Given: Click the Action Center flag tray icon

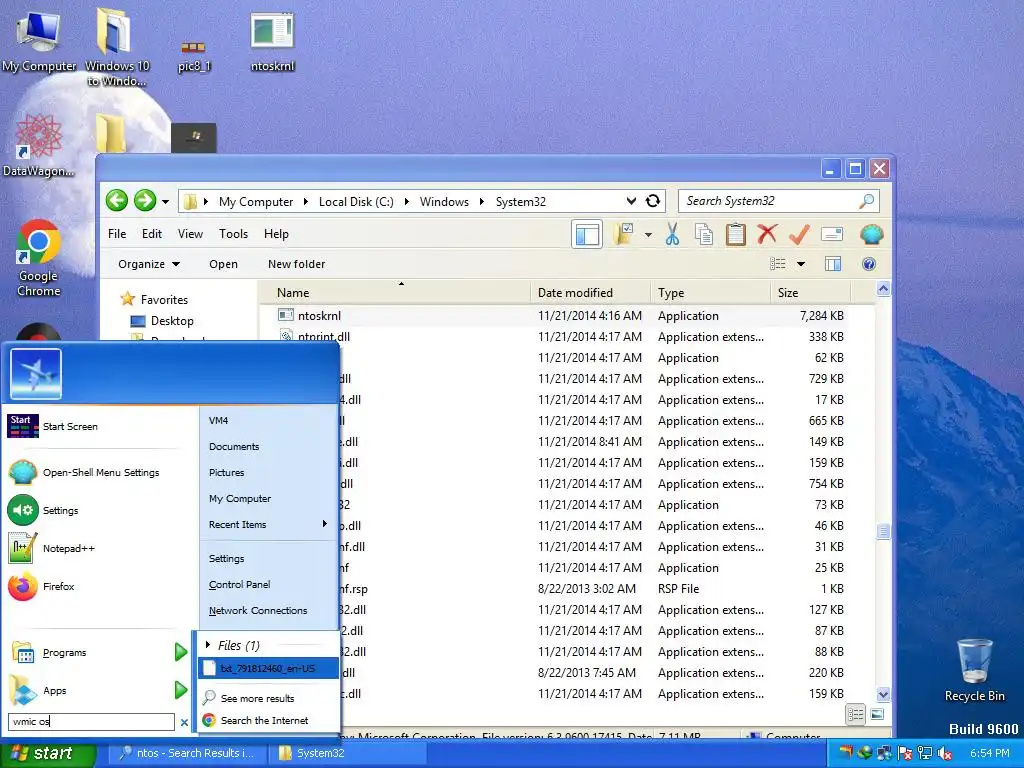Looking at the screenshot, I should [905, 753].
